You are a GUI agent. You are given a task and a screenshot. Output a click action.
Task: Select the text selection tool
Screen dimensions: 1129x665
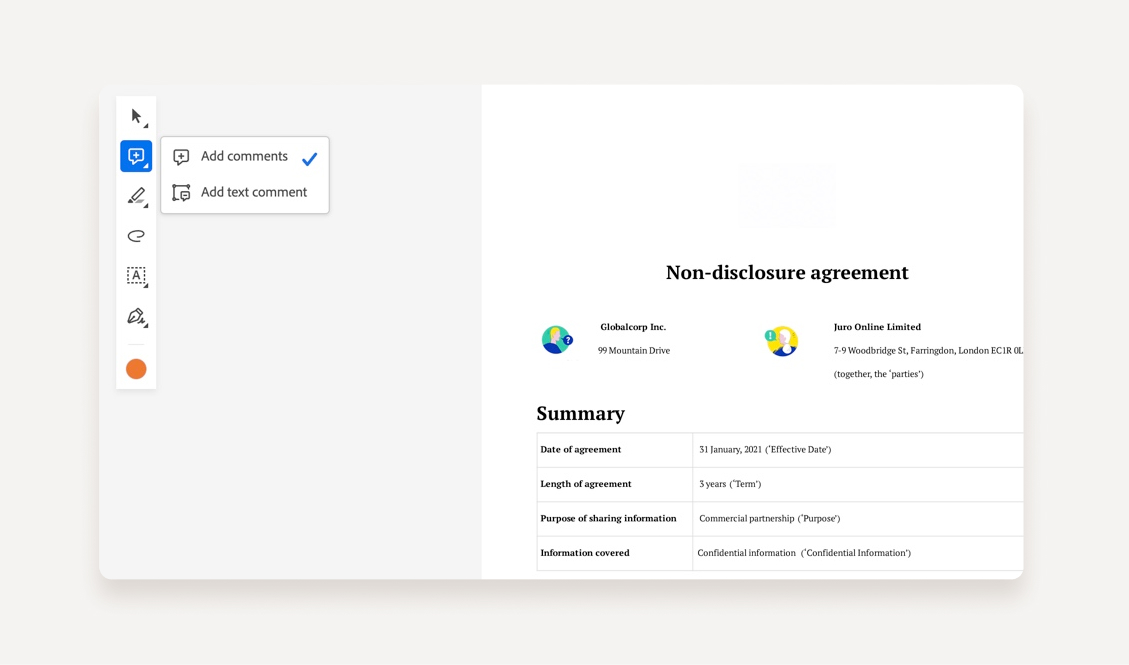pos(136,276)
